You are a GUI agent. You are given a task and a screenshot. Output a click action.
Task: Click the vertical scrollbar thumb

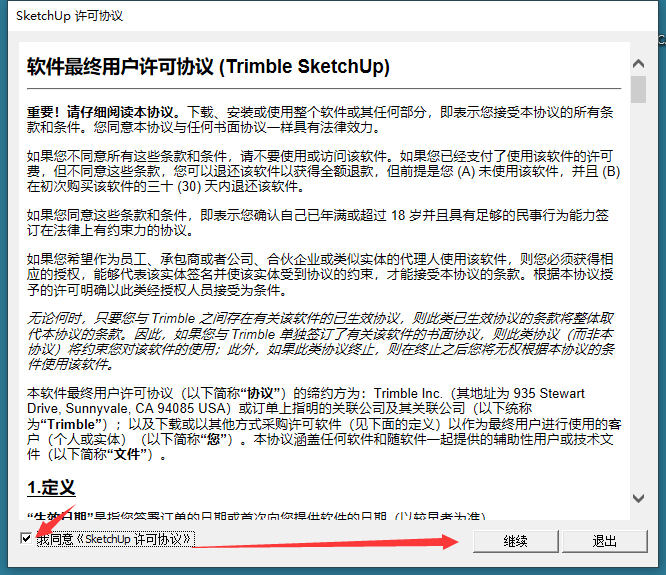point(638,89)
